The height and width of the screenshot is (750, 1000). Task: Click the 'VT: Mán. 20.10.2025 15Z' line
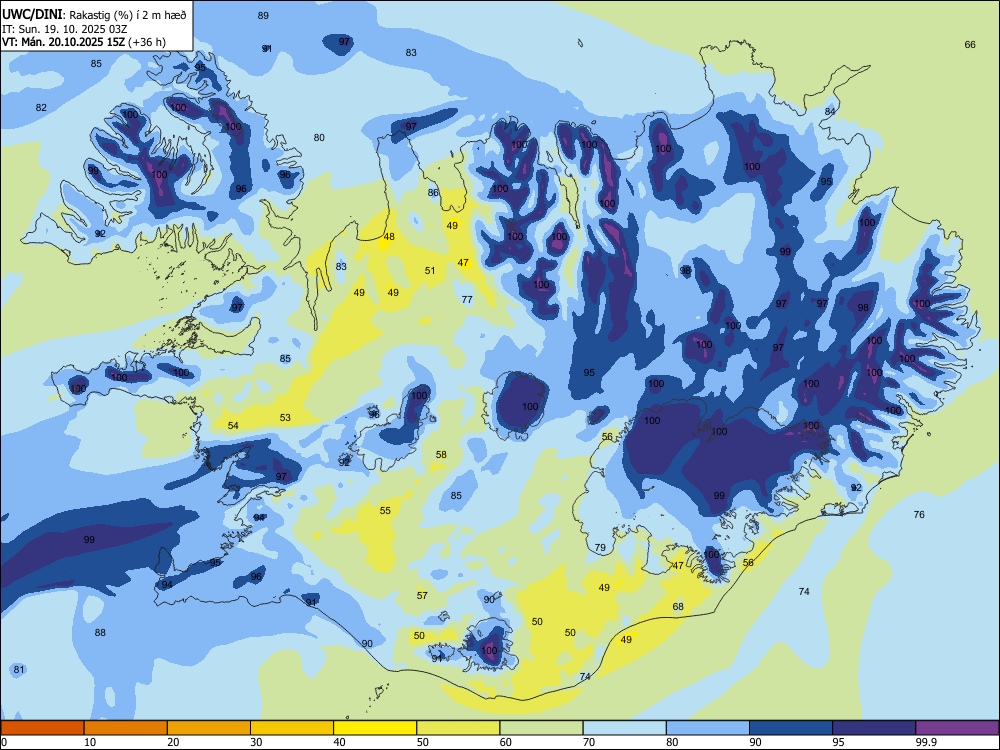click(84, 42)
